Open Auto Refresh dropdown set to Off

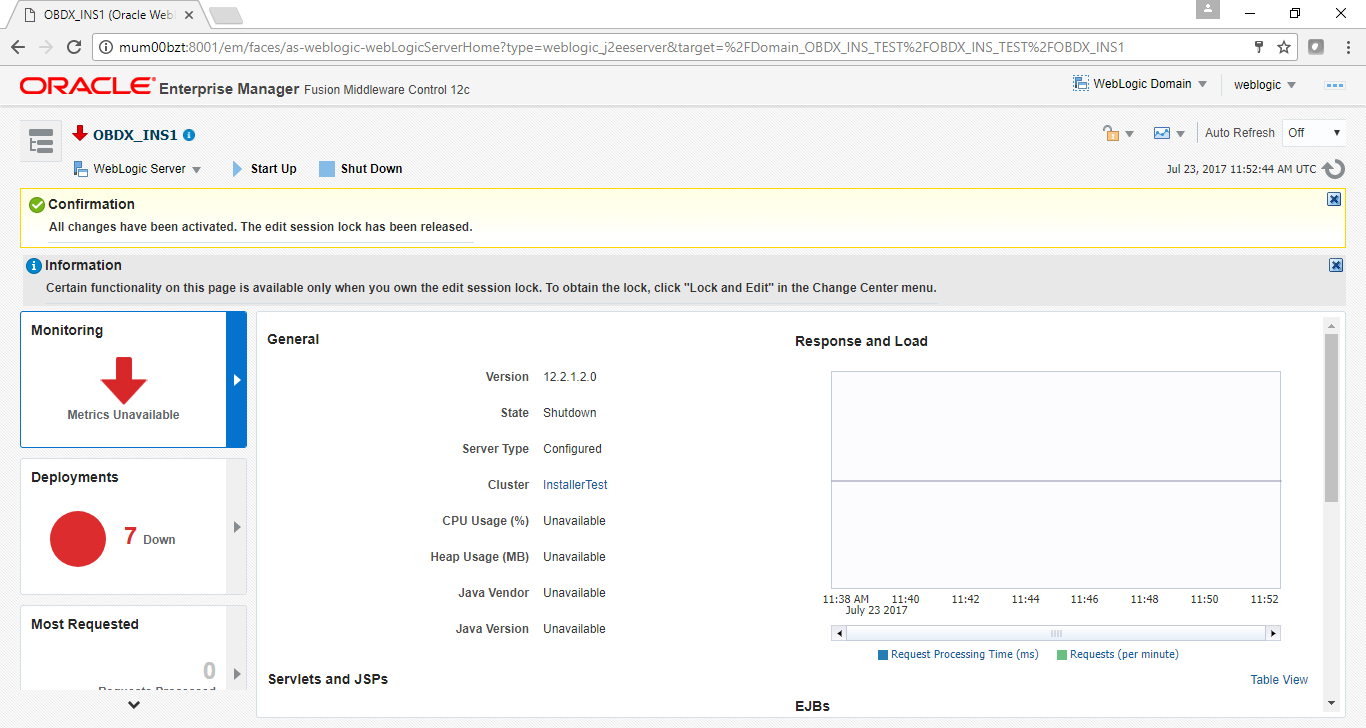click(x=1314, y=133)
